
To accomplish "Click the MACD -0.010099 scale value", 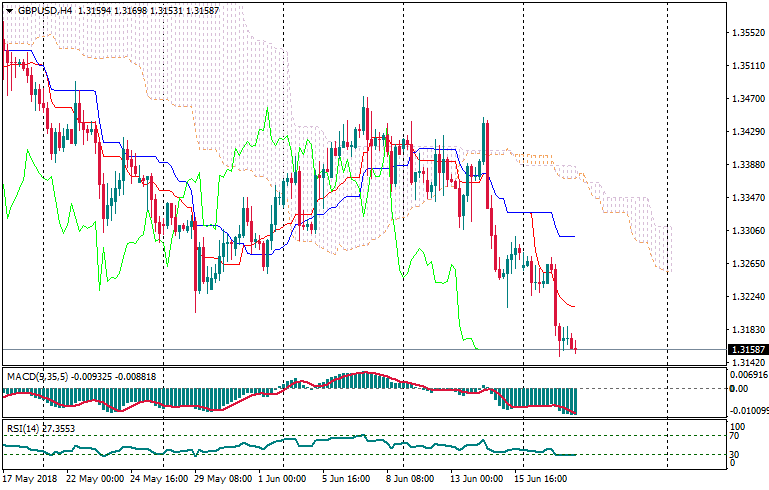I will pyautogui.click(x=748, y=410).
